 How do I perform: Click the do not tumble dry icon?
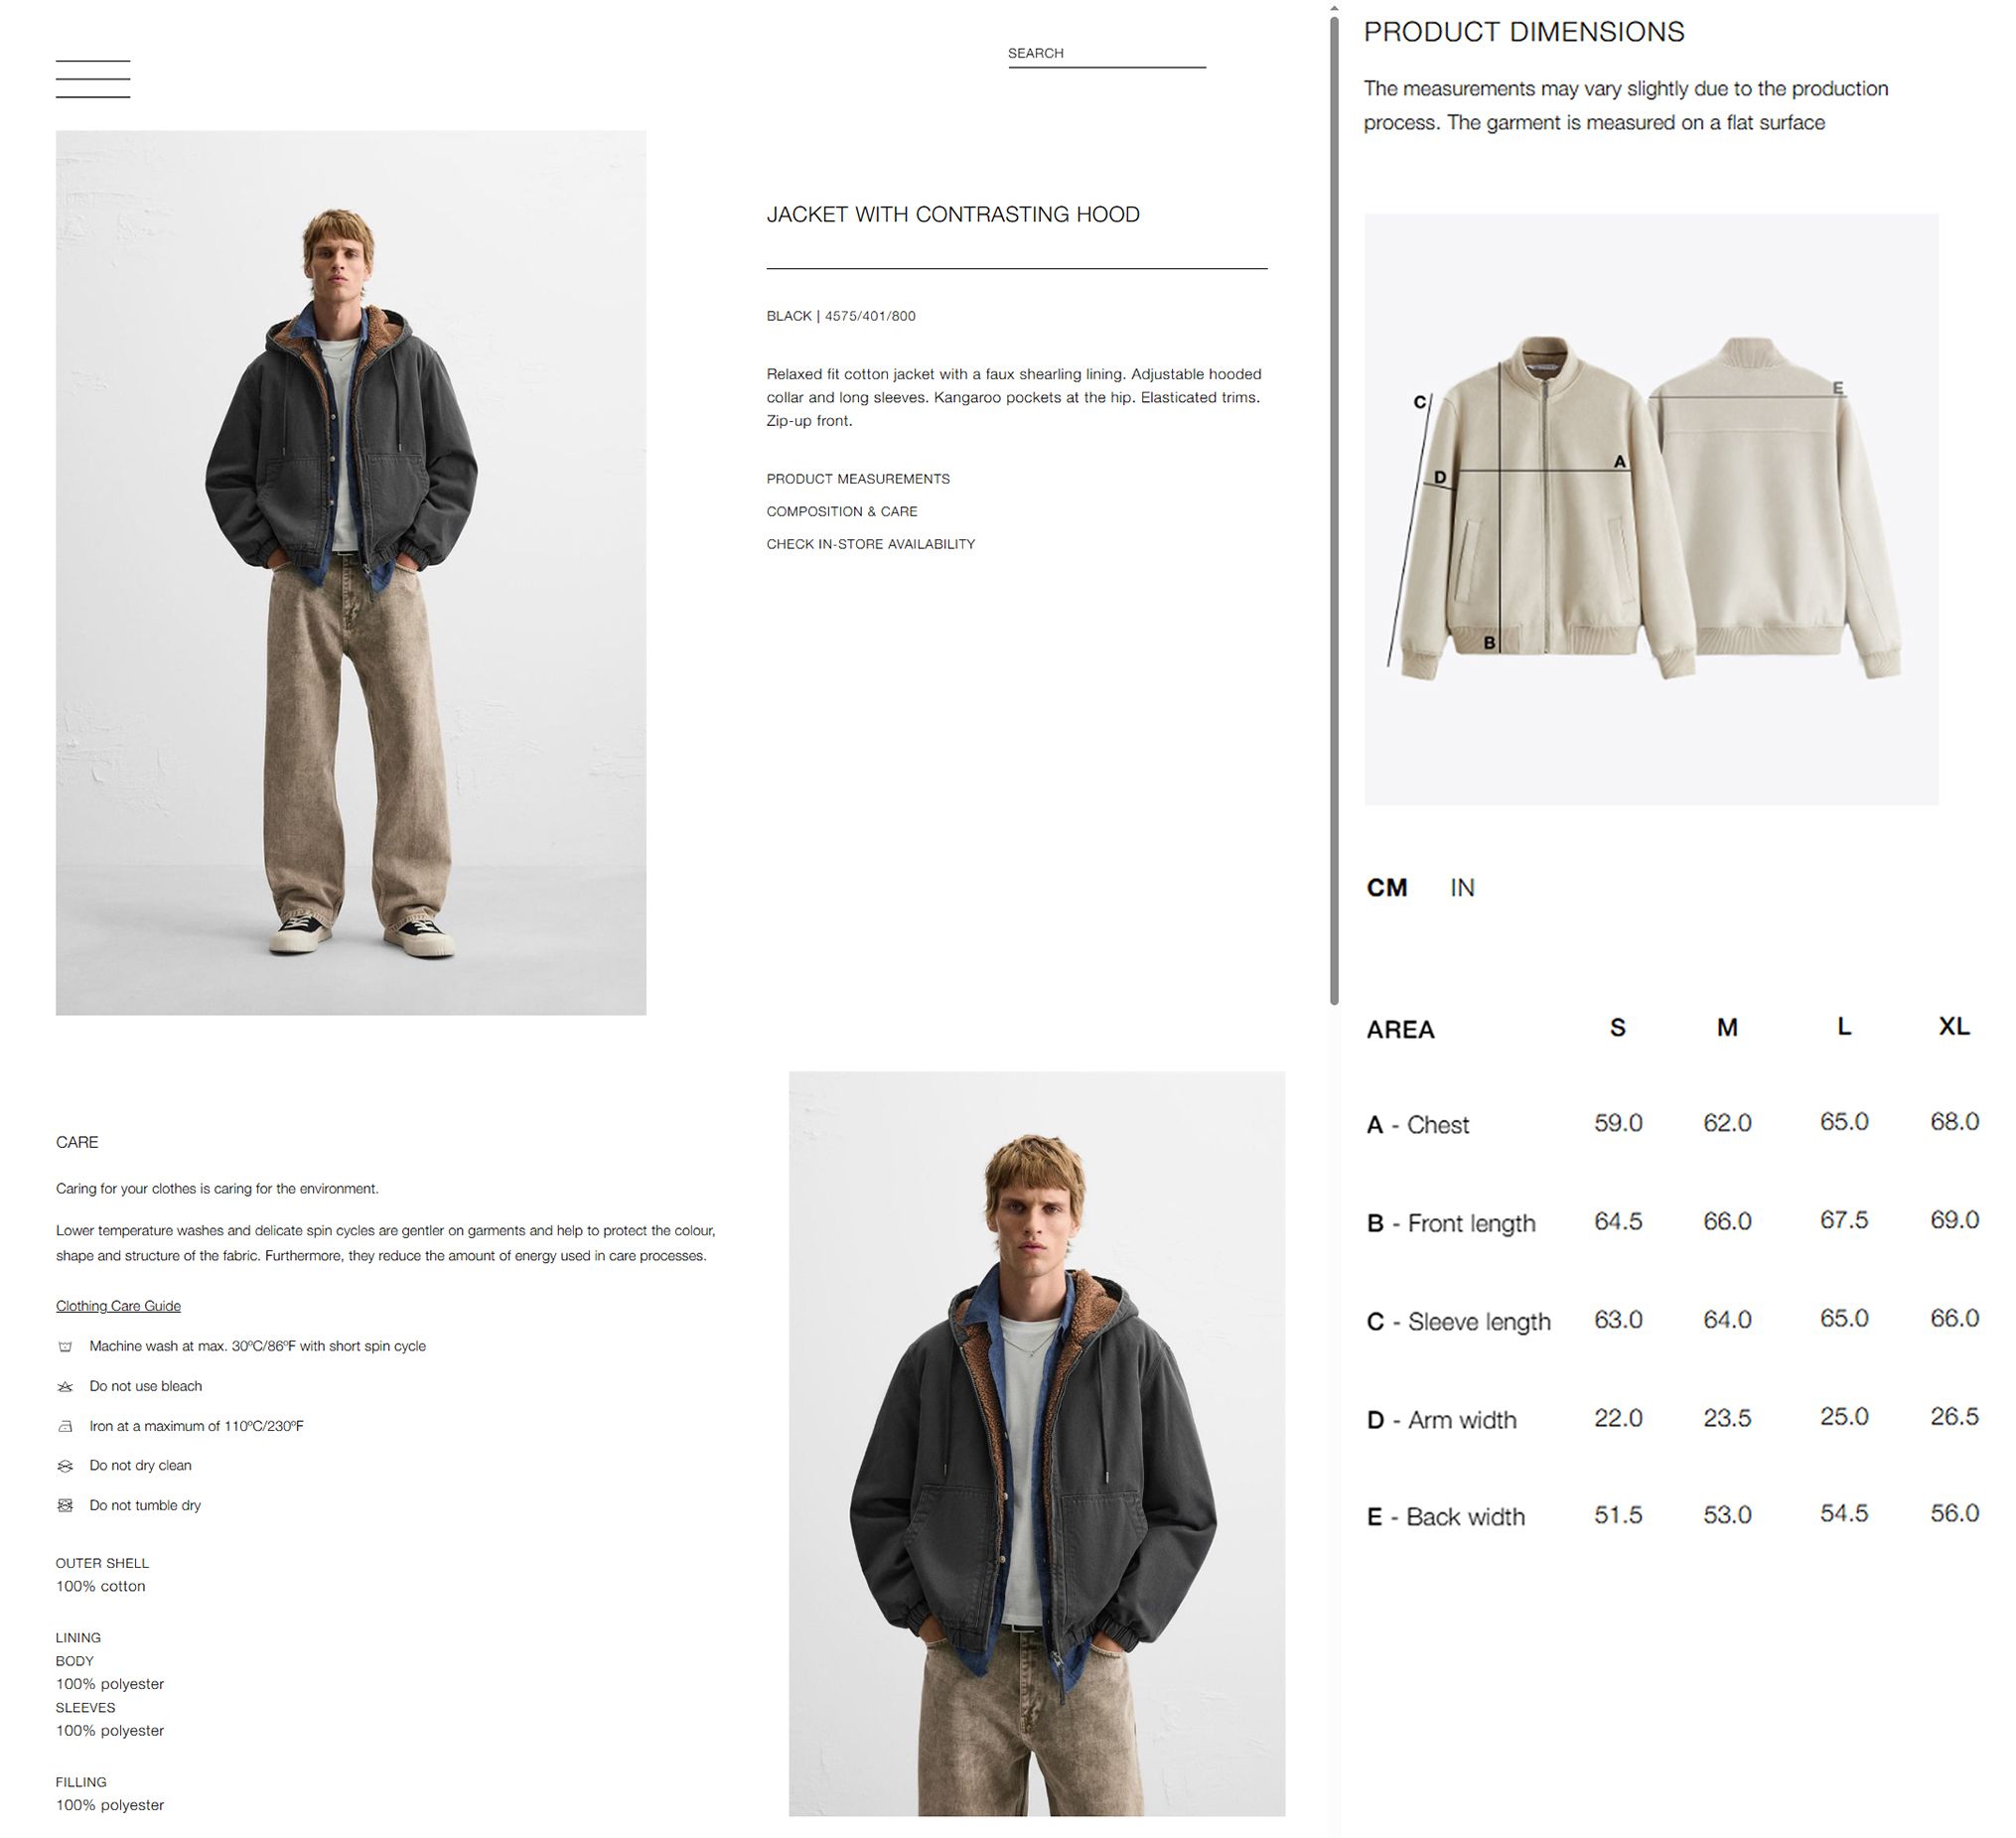pos(65,1505)
